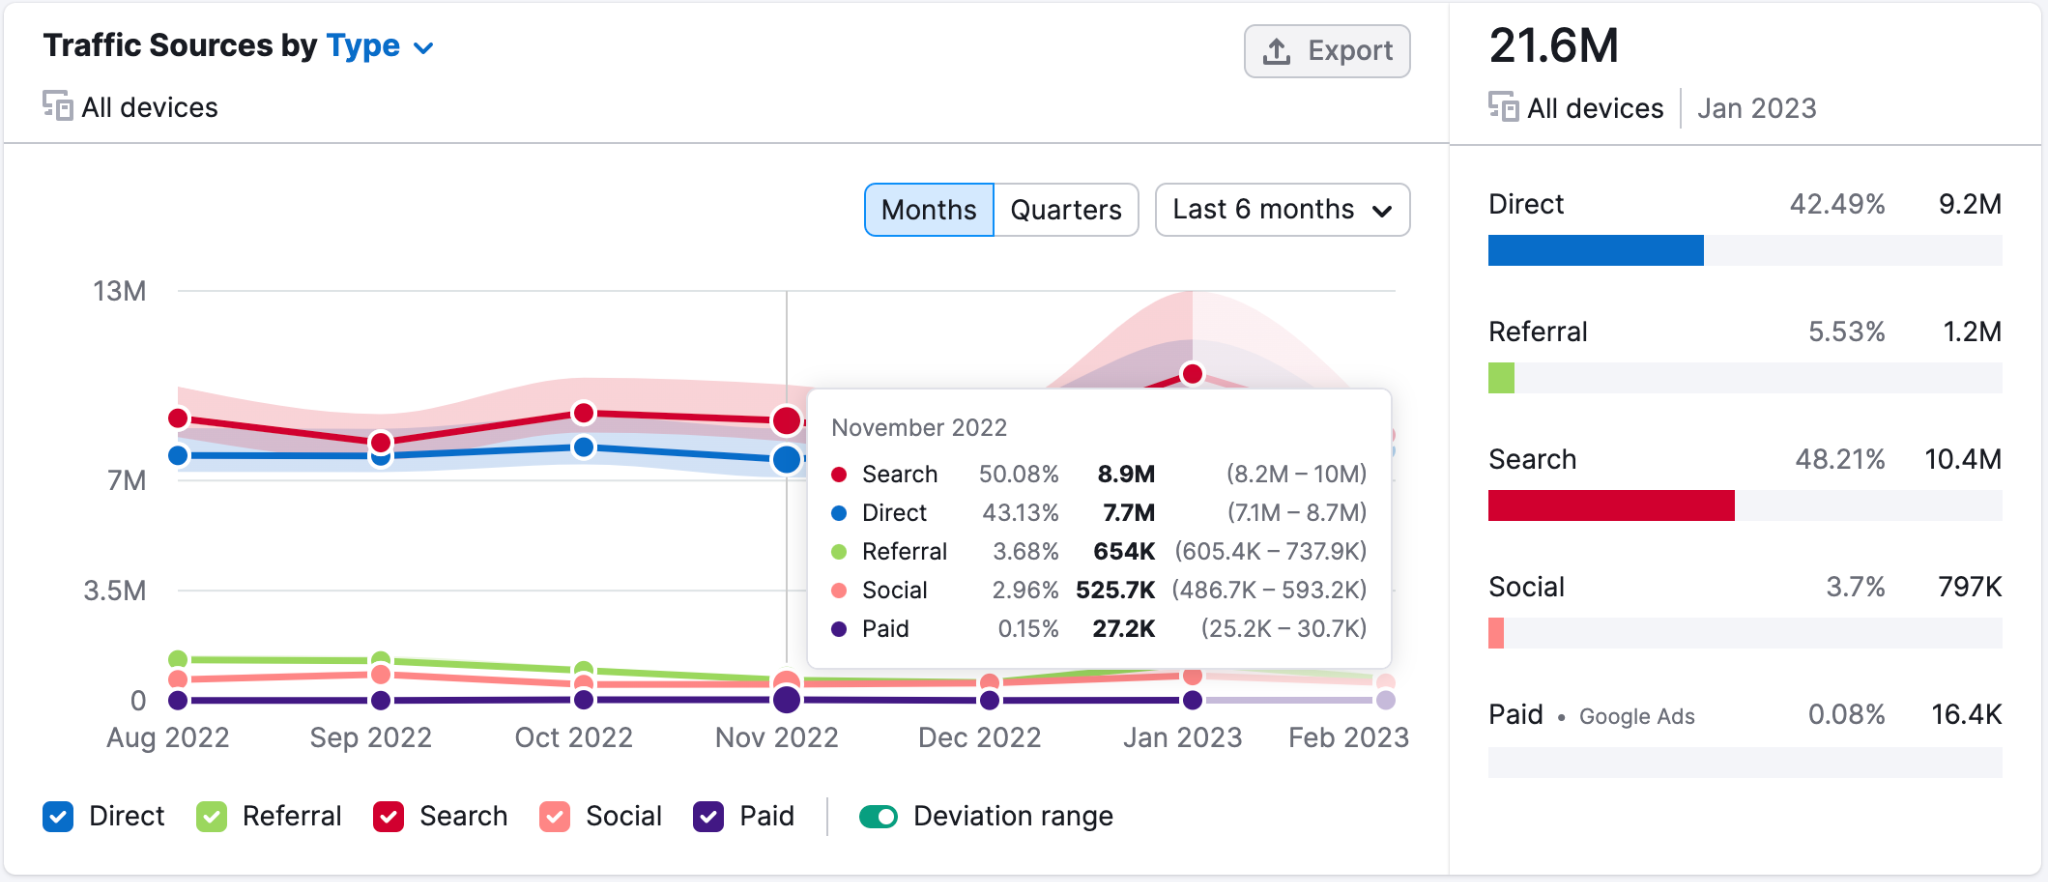The height and width of the screenshot is (882, 2048).
Task: Click the 13M y-axis label
Action: (x=120, y=291)
